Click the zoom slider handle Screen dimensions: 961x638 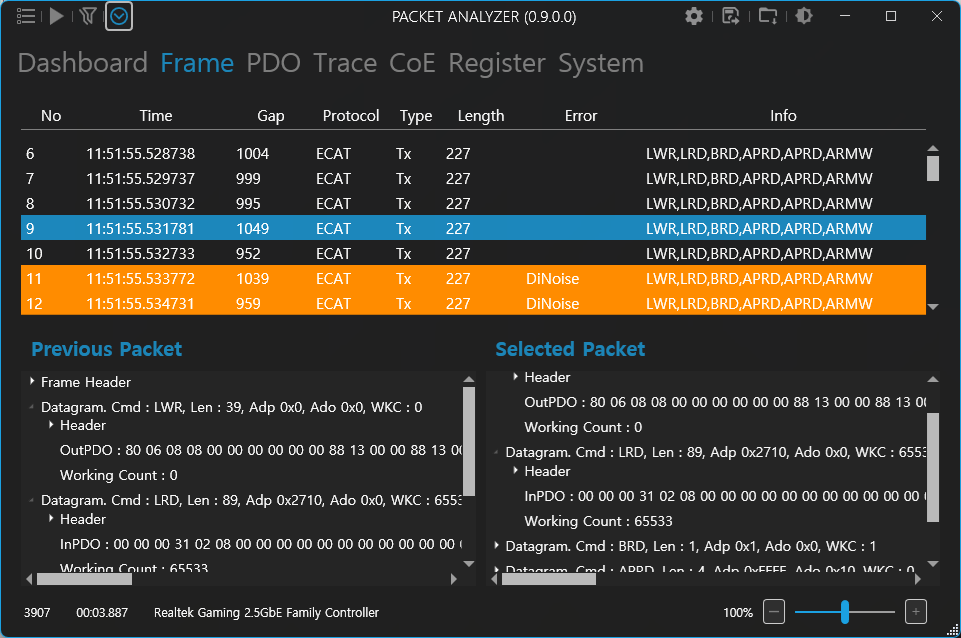point(845,612)
